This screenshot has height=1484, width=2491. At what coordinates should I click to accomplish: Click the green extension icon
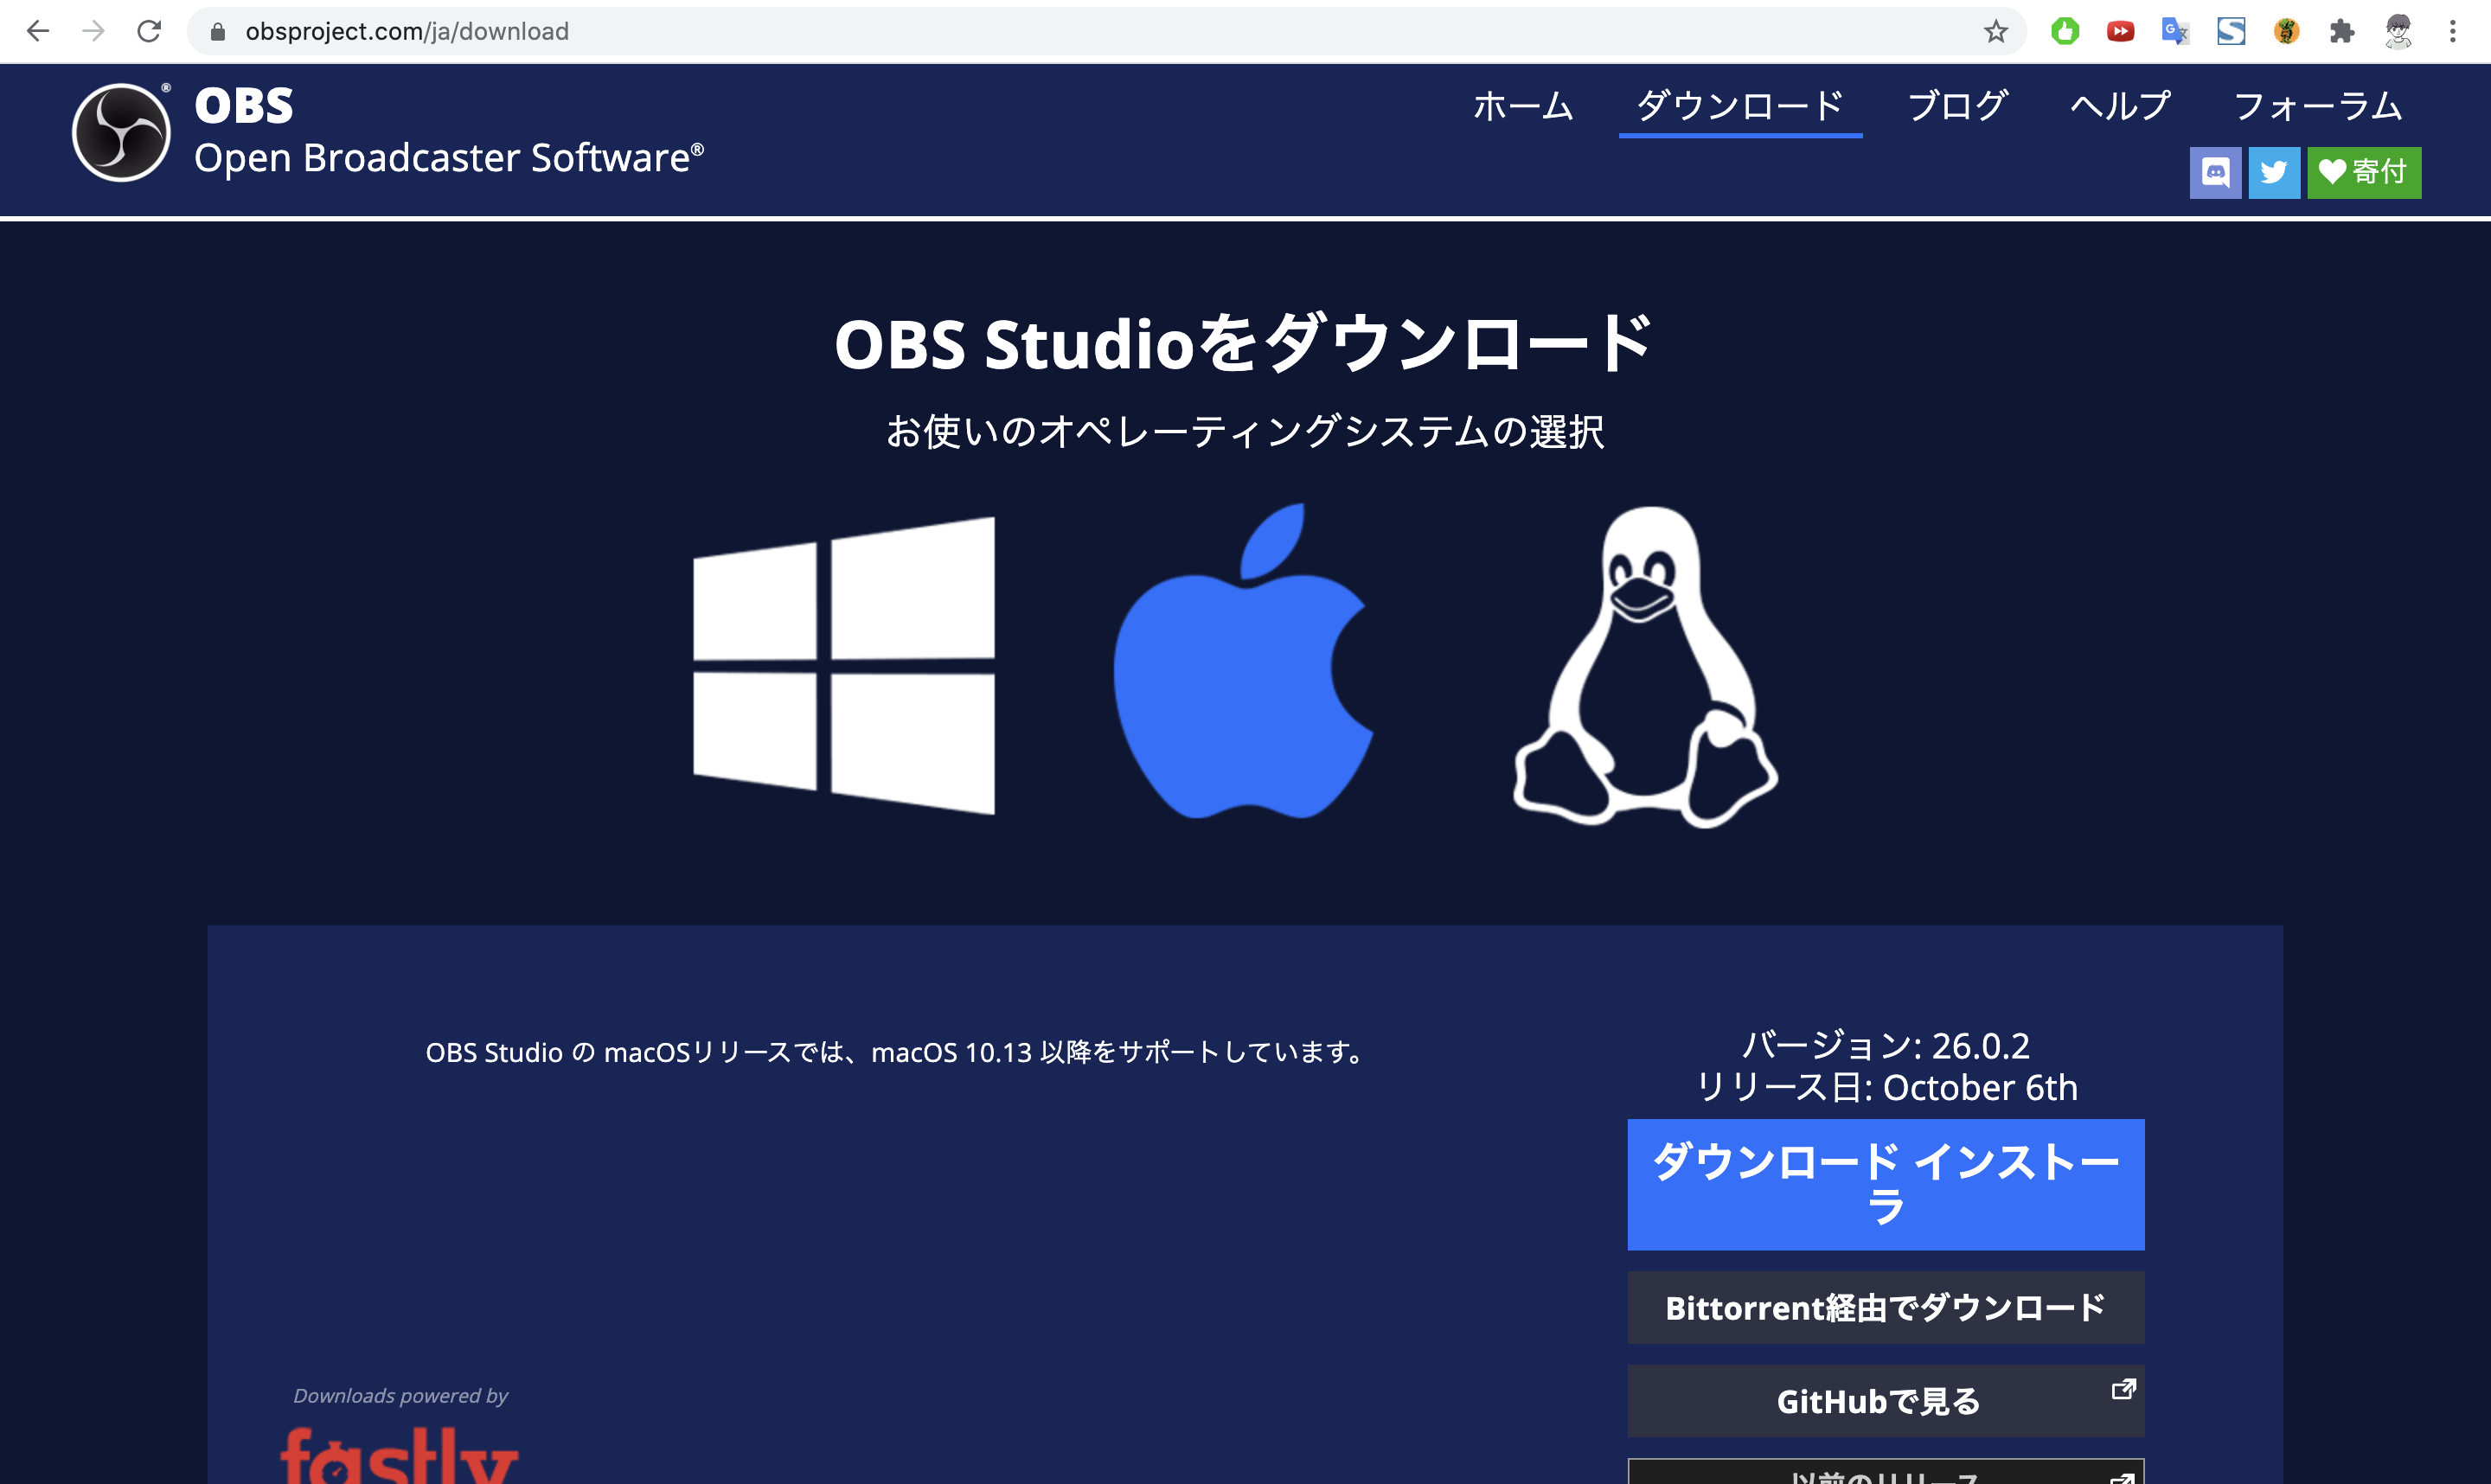(x=2065, y=31)
